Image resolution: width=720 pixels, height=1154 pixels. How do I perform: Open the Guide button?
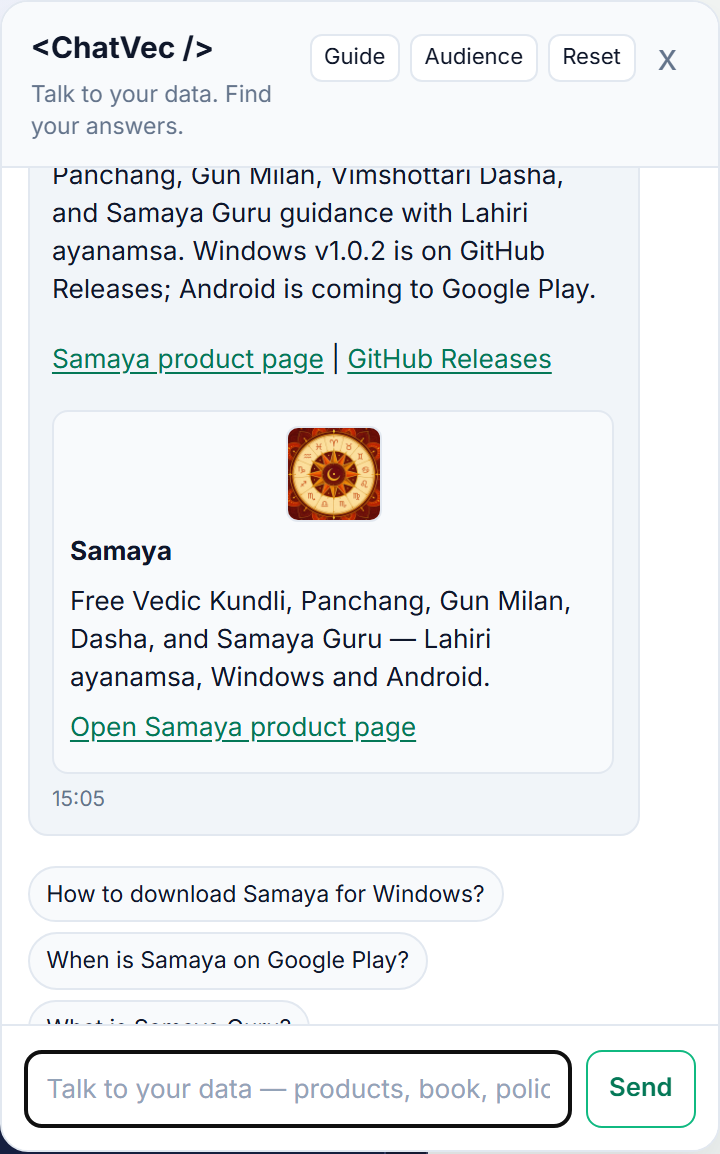point(354,57)
